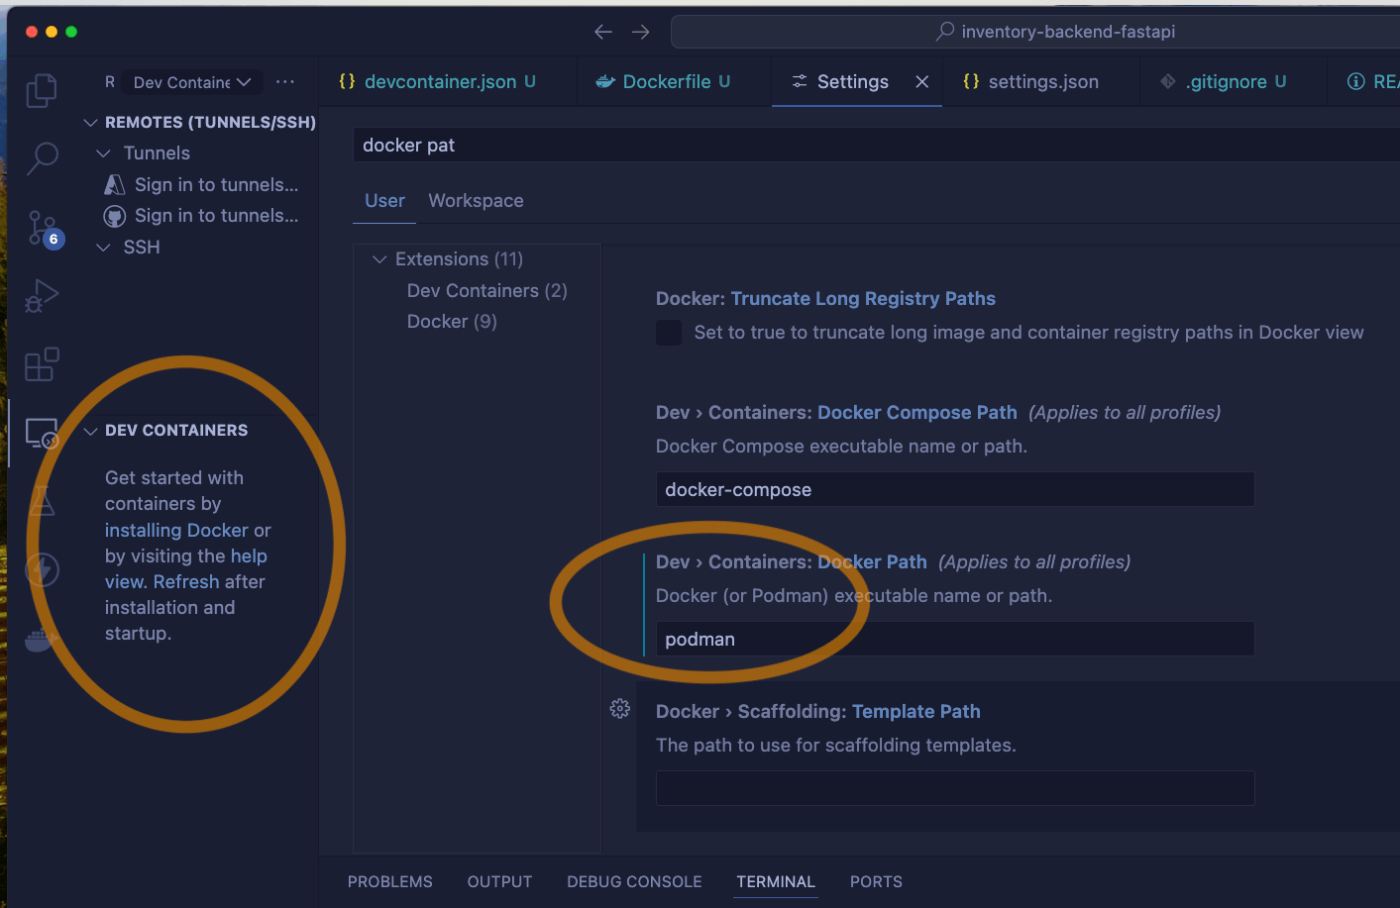Click the Go Forward arrow in title bar

641,32
